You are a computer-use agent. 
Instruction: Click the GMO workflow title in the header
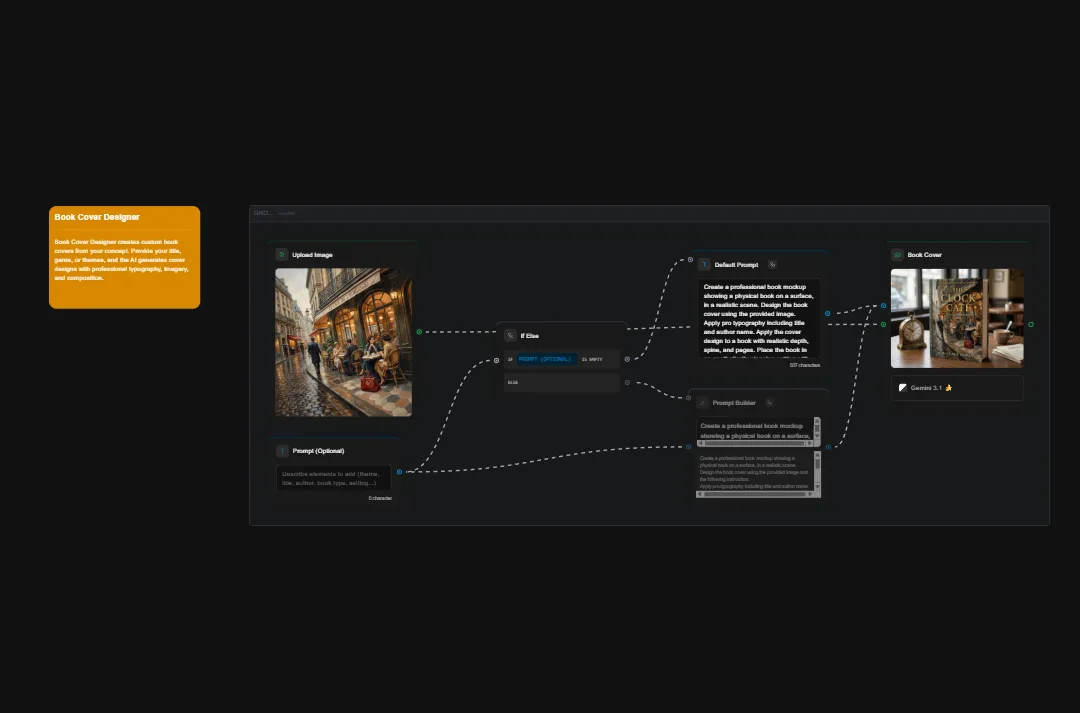click(x=263, y=213)
